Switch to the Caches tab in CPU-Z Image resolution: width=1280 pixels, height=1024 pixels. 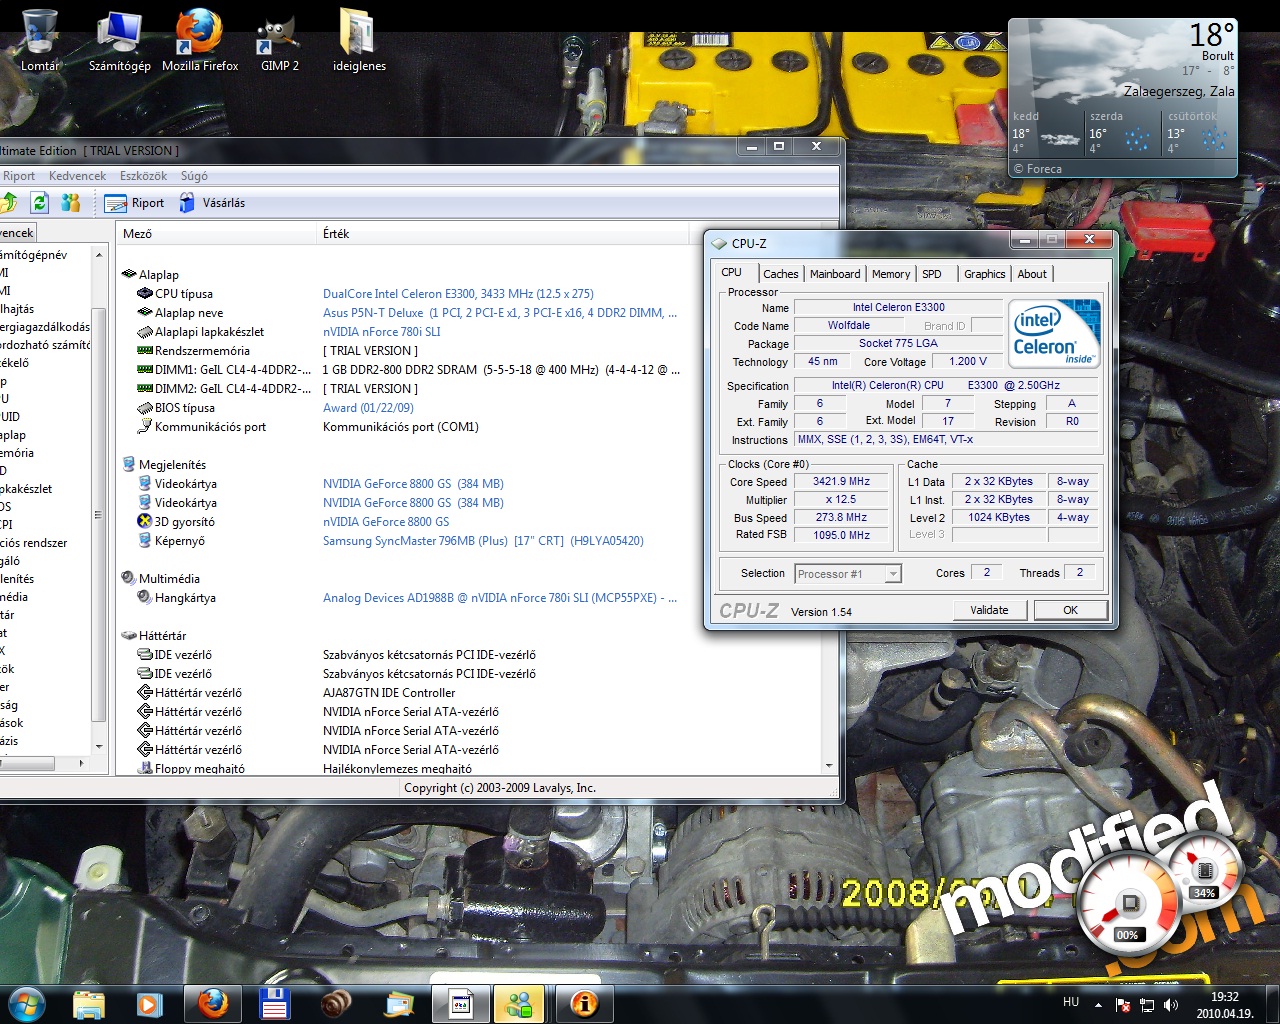pos(780,274)
